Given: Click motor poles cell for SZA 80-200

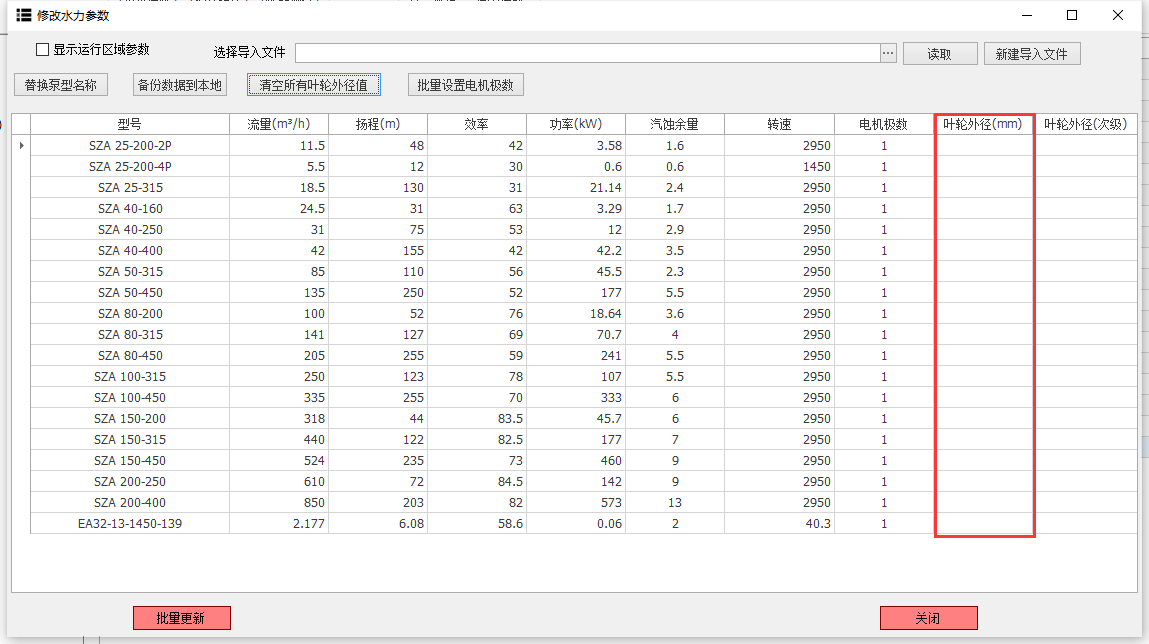Looking at the screenshot, I should 884,314.
